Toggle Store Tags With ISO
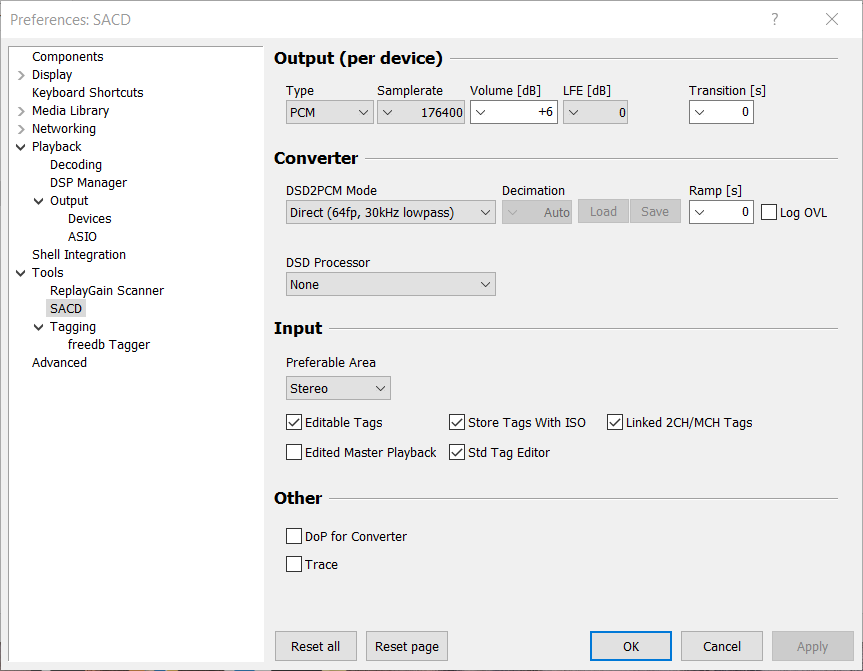 pos(457,423)
